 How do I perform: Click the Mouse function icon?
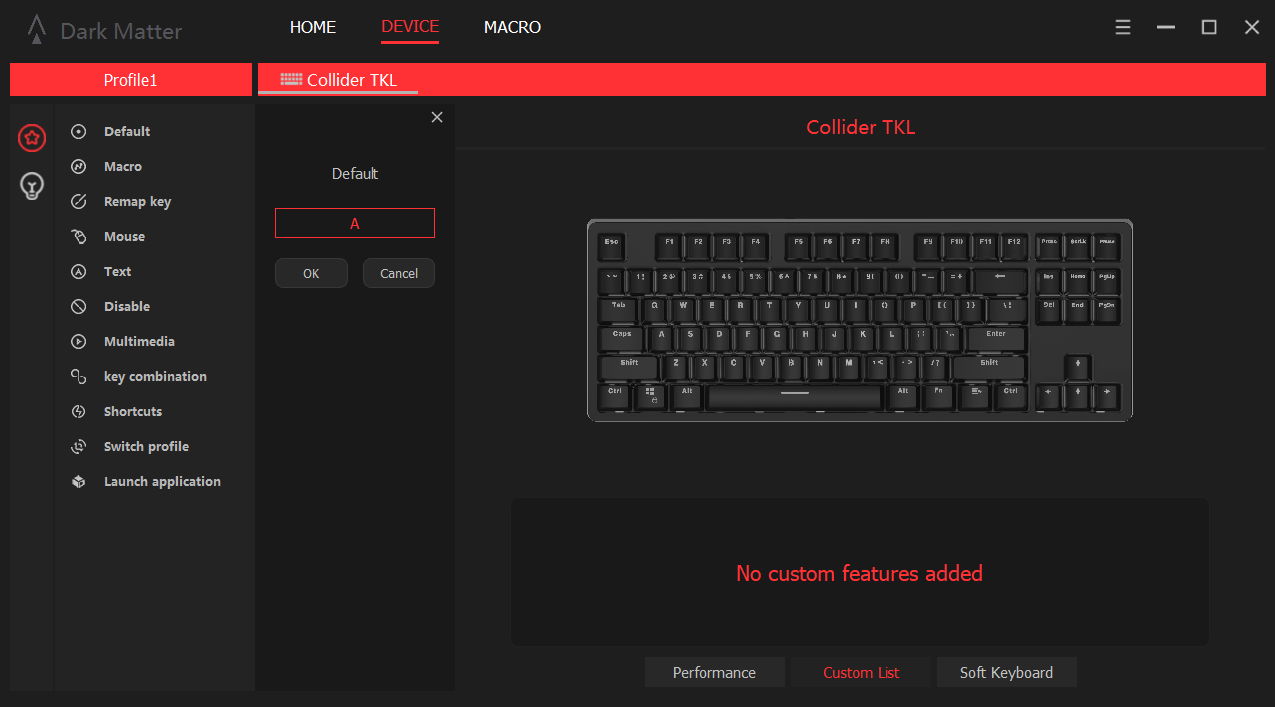(x=79, y=237)
